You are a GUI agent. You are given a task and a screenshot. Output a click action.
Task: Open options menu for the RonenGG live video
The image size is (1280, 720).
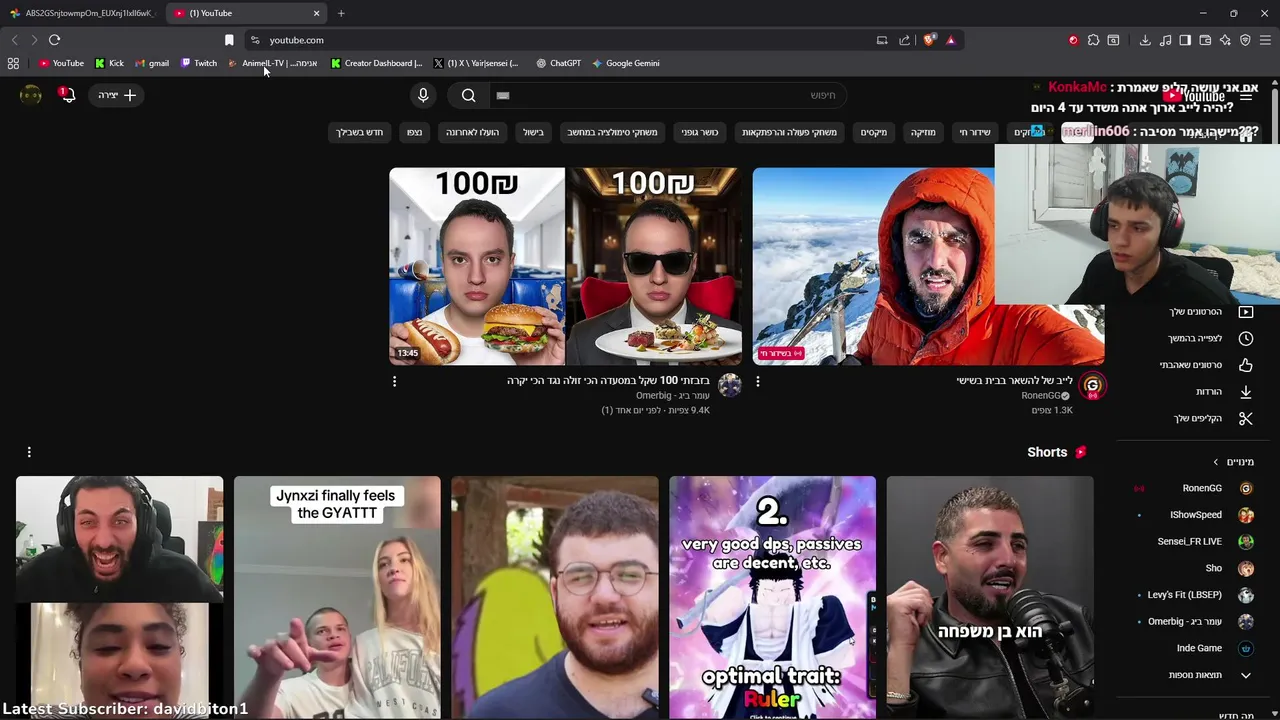(x=757, y=381)
